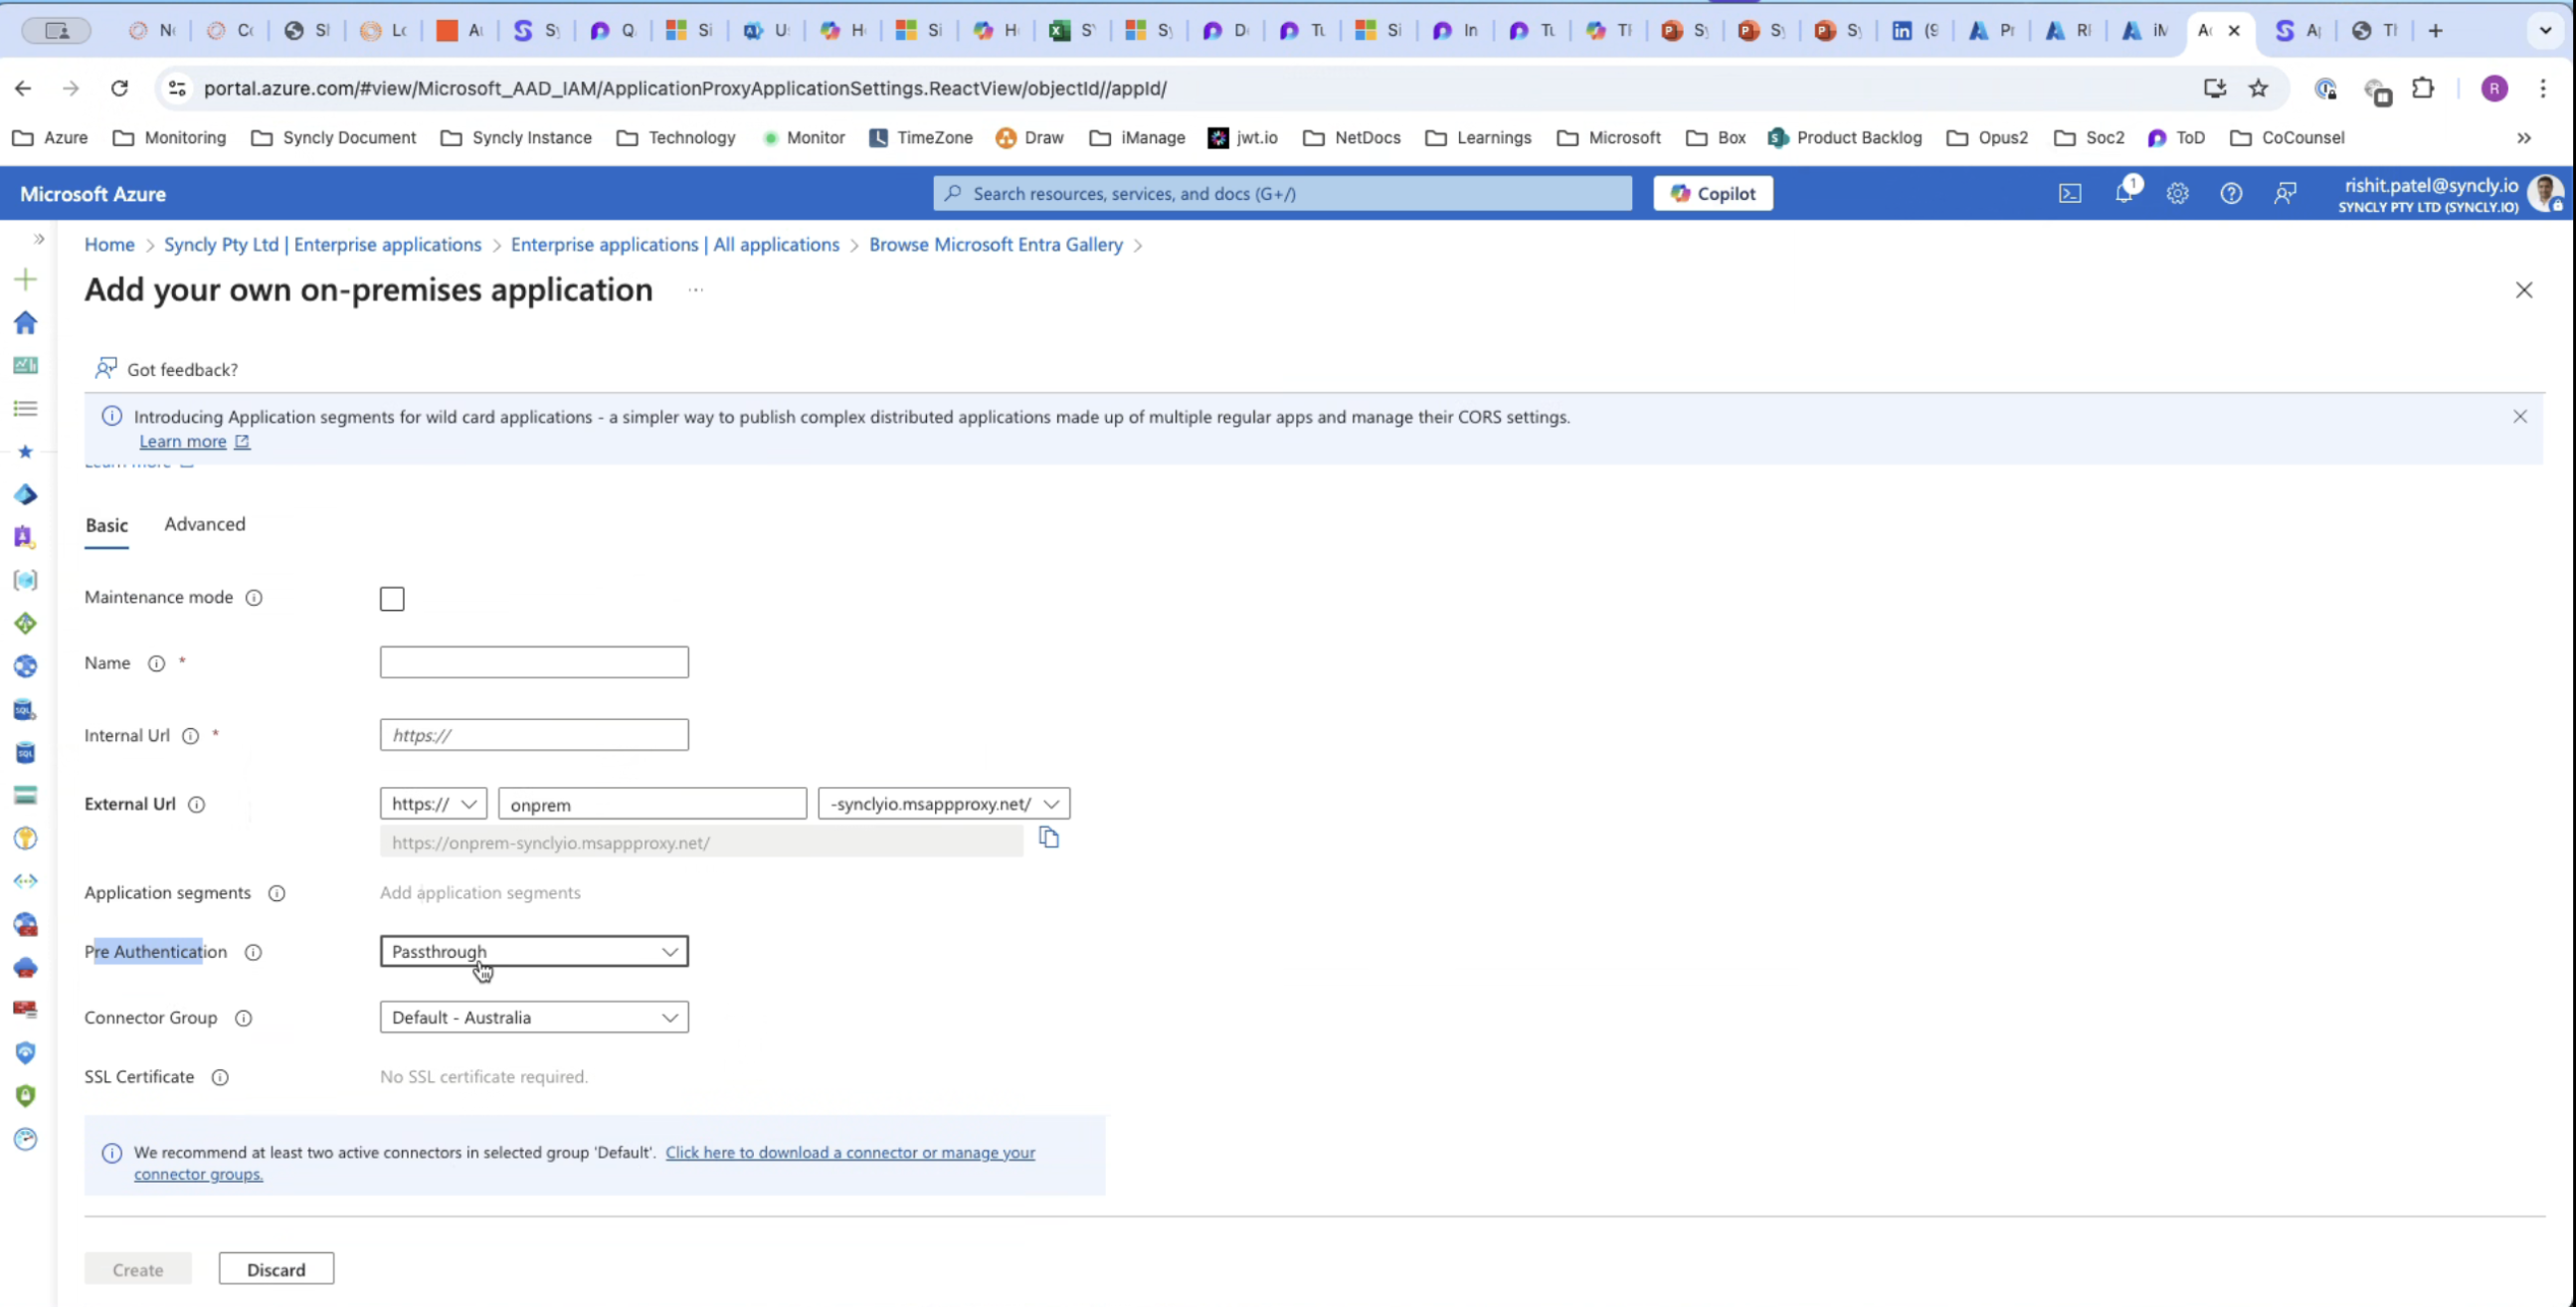
Task: Click Add application segments text
Action: (480, 893)
